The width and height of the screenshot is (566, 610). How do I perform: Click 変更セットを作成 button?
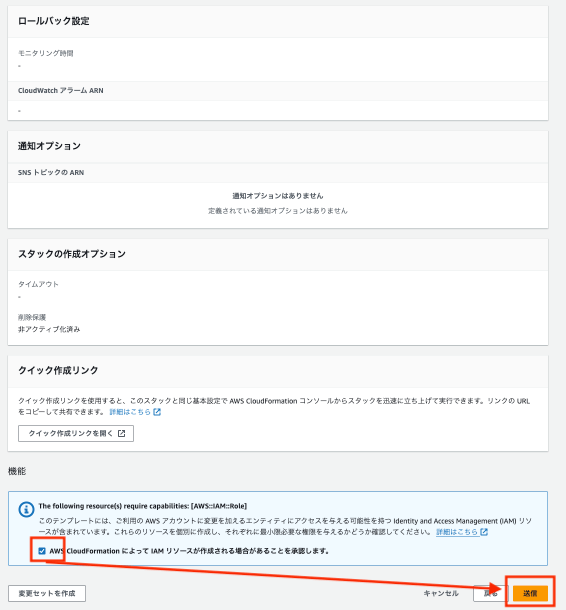tap(47, 593)
